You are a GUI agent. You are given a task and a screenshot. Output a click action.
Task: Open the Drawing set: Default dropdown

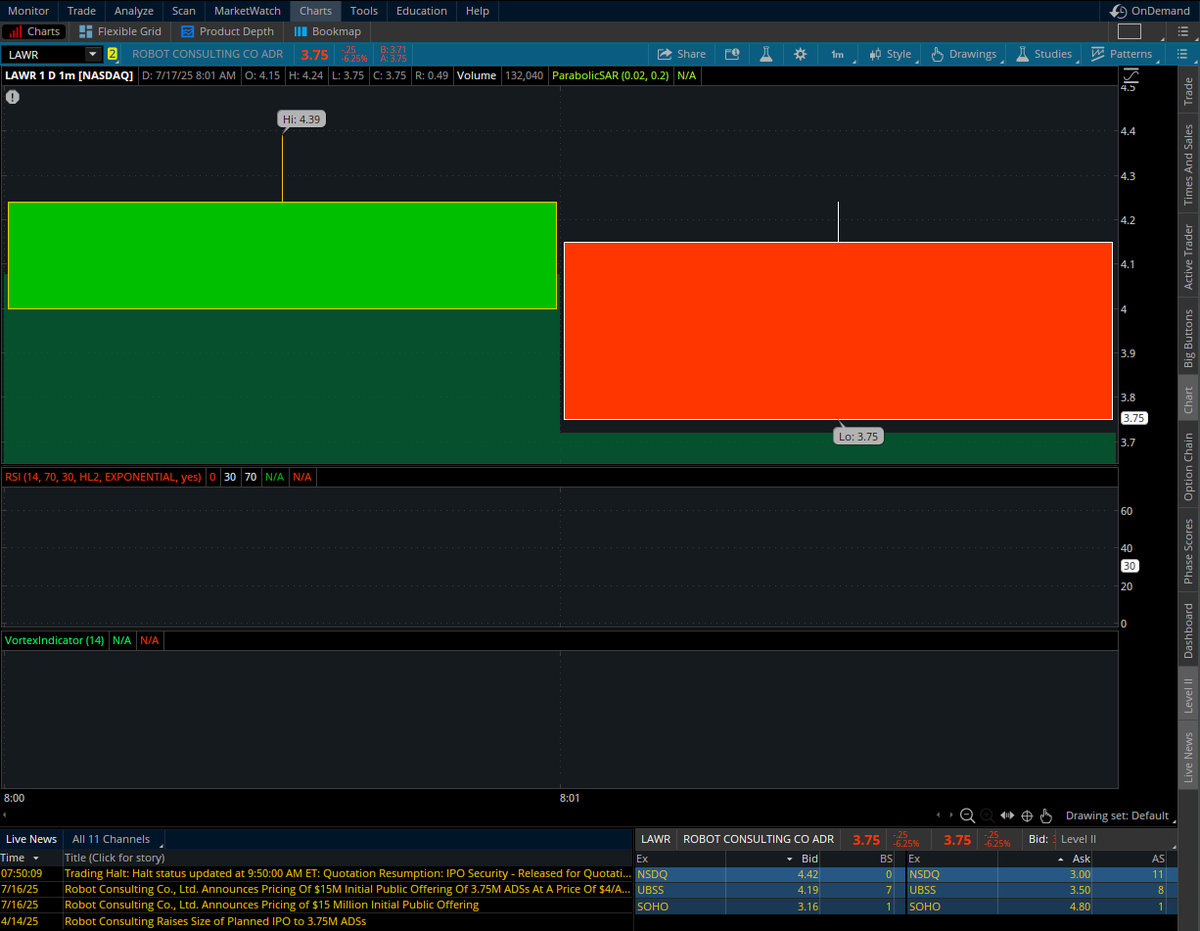[x=1121, y=816]
